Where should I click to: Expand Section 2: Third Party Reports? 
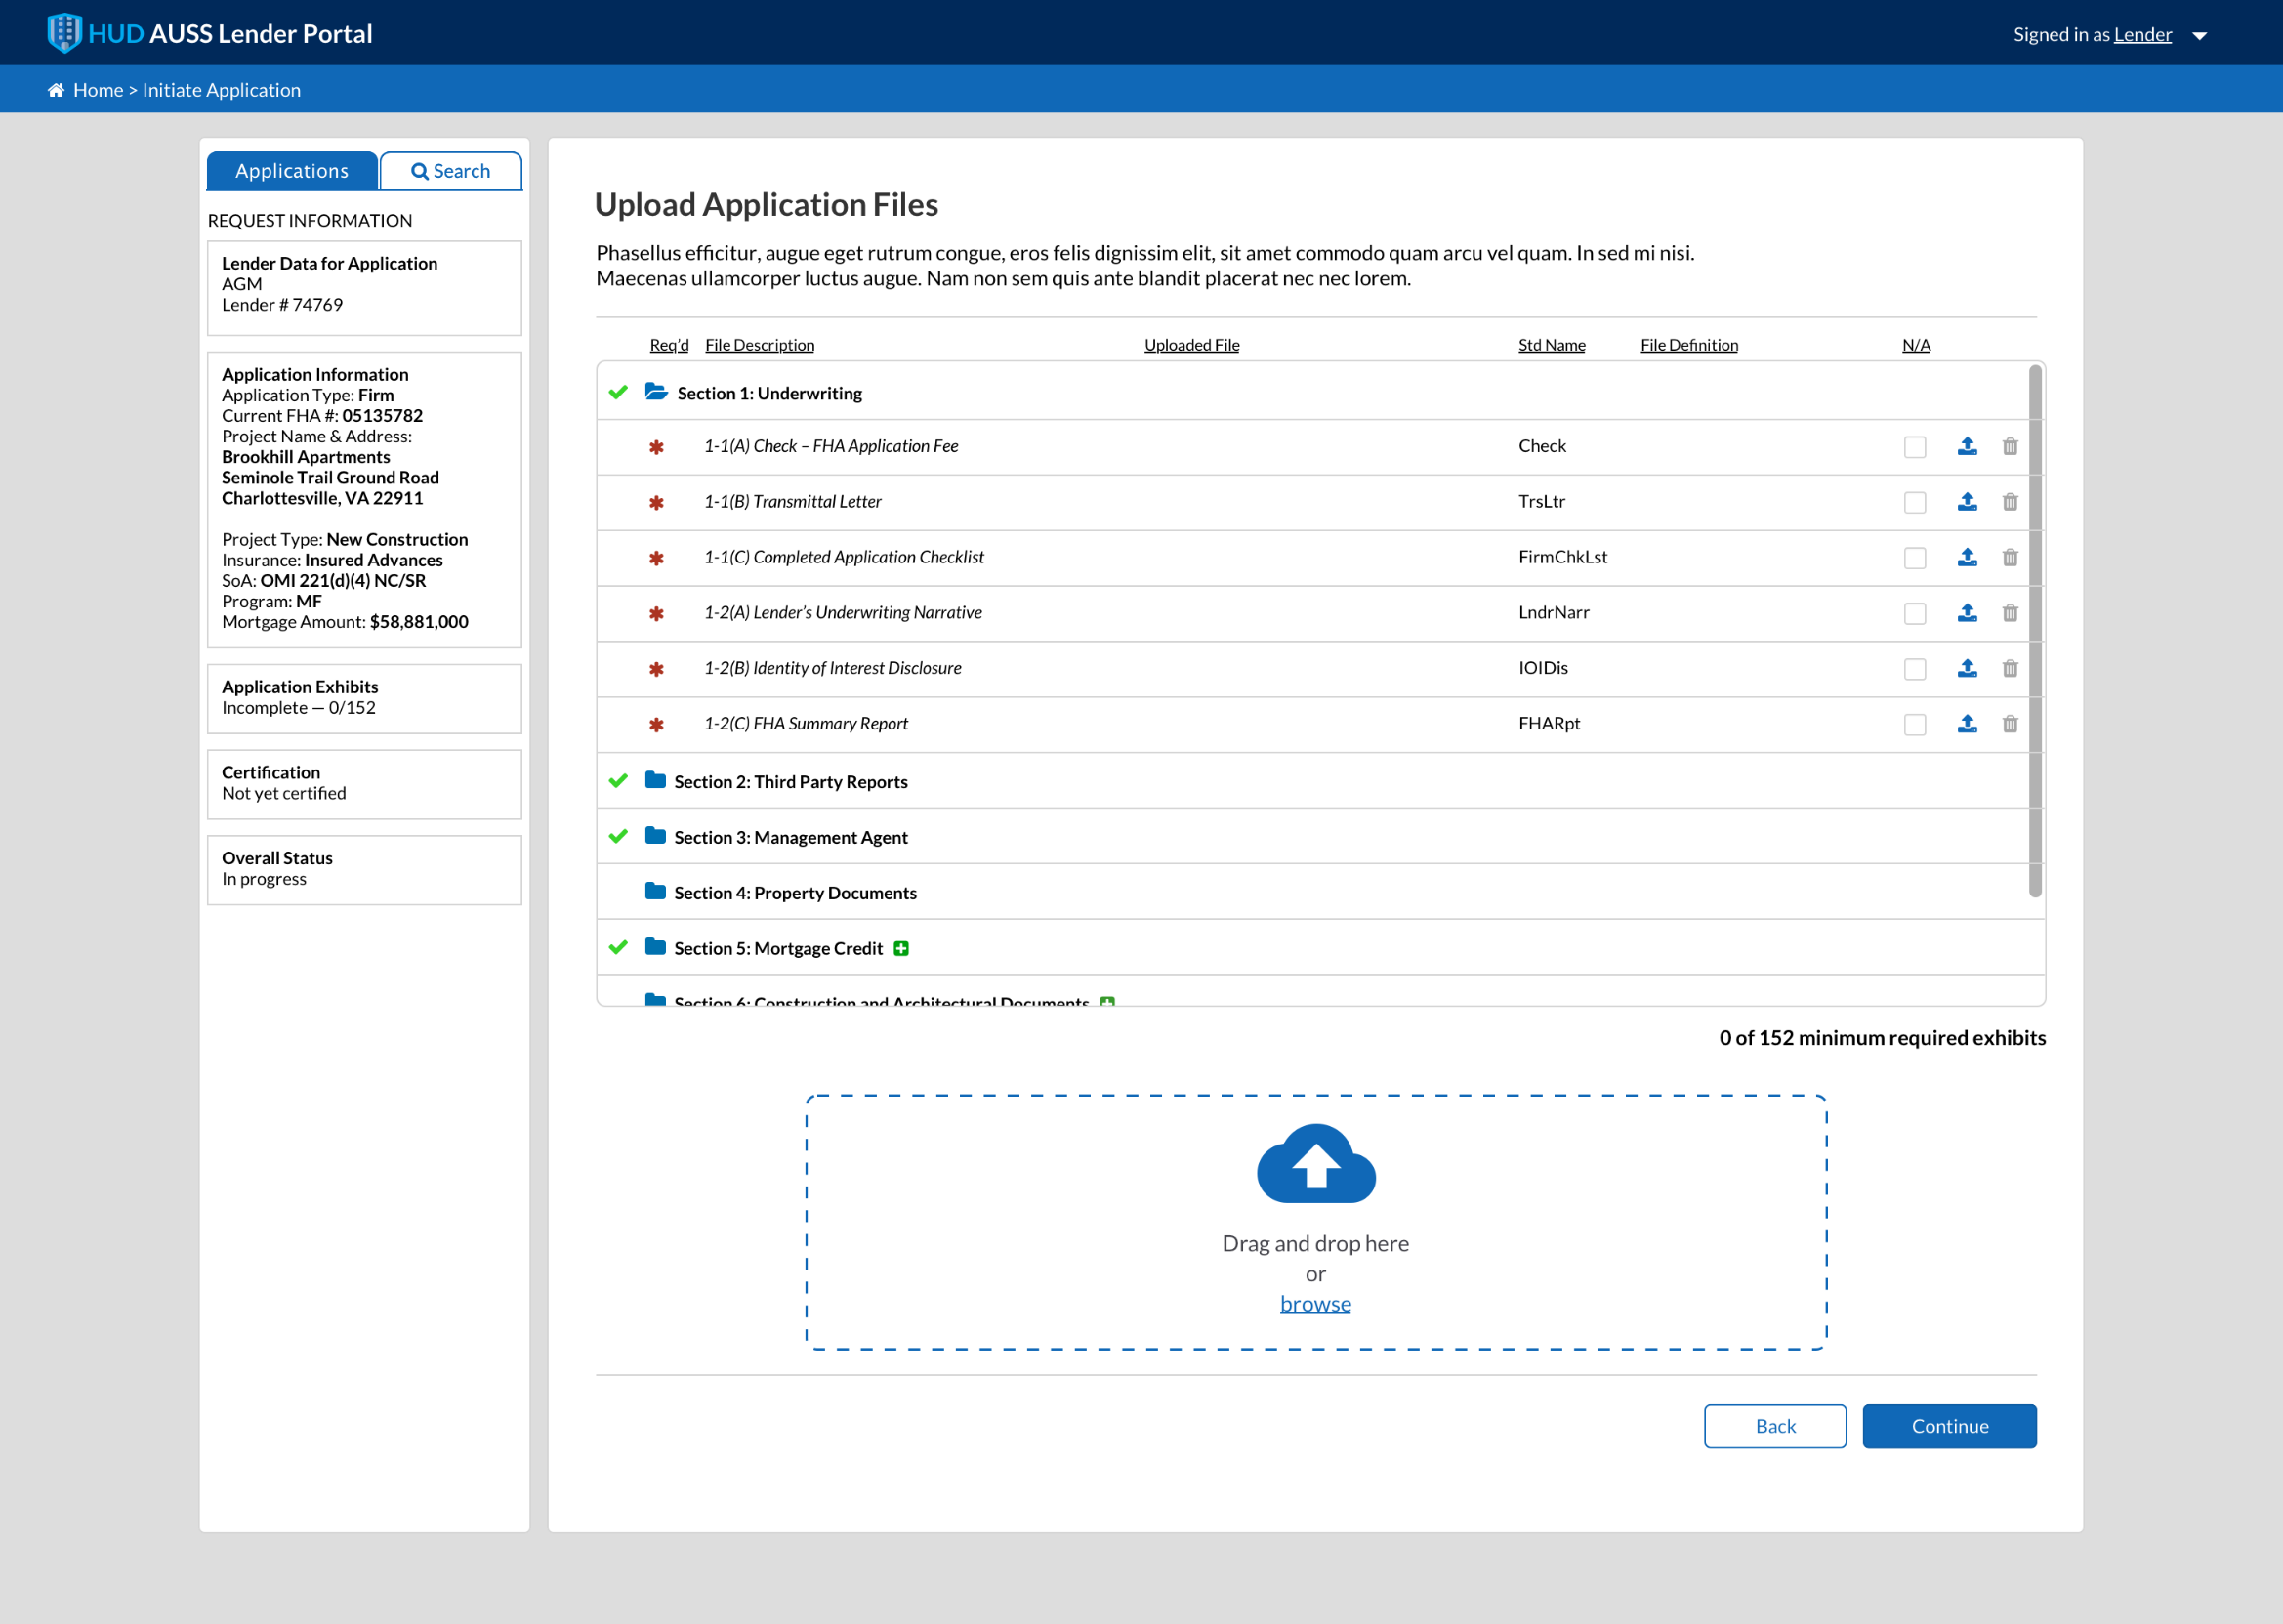656,781
